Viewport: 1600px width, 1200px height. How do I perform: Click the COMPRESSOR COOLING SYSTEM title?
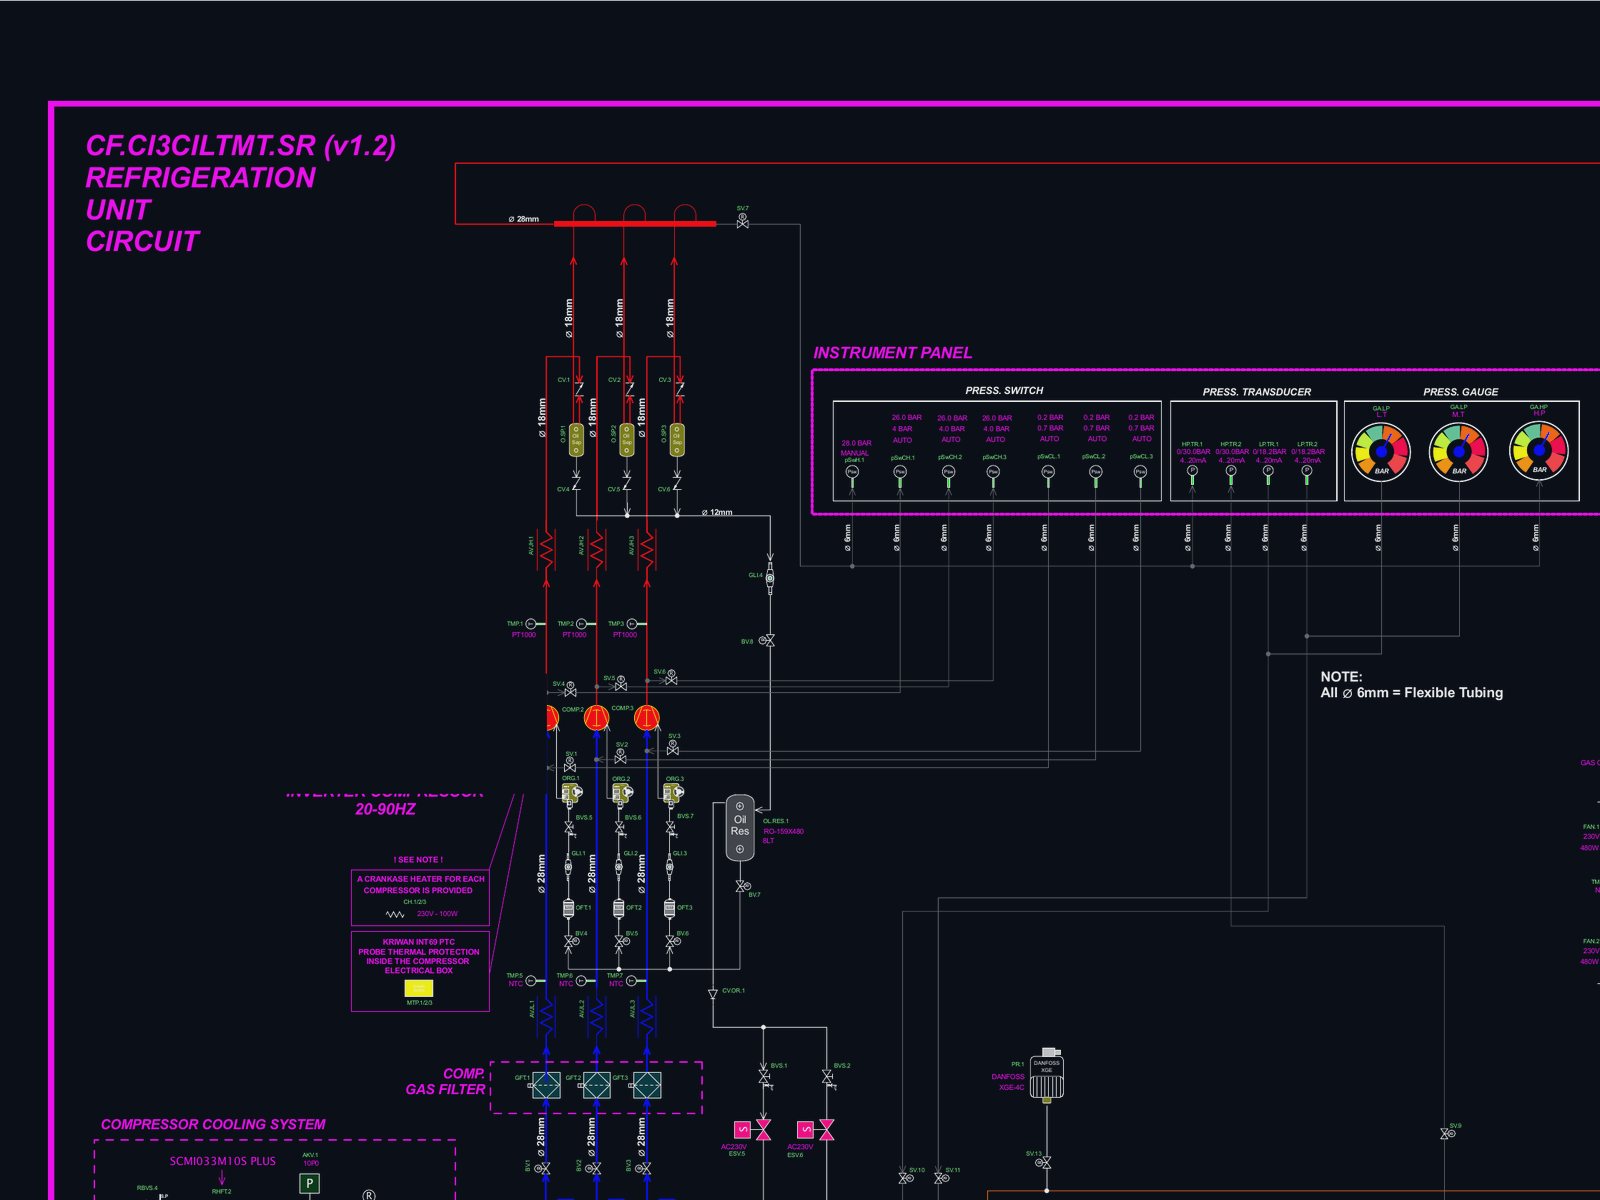click(213, 1124)
